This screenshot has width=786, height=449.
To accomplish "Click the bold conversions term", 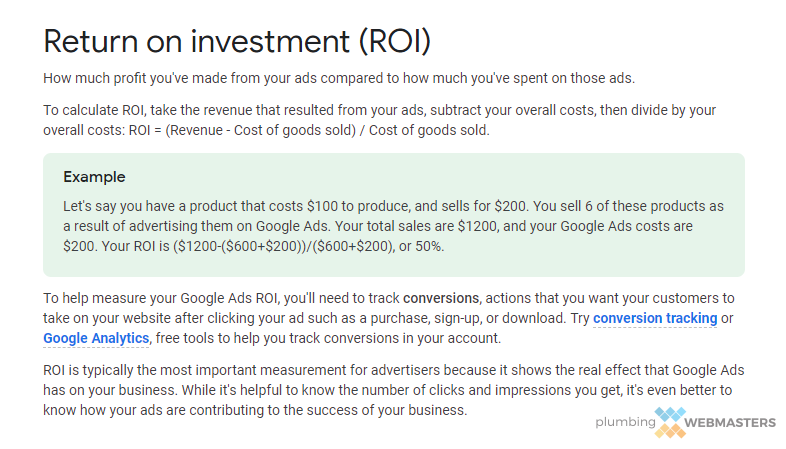I will [441, 298].
